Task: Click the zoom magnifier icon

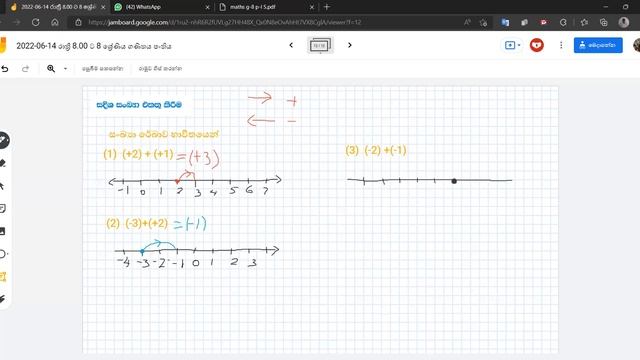Action: [51, 69]
